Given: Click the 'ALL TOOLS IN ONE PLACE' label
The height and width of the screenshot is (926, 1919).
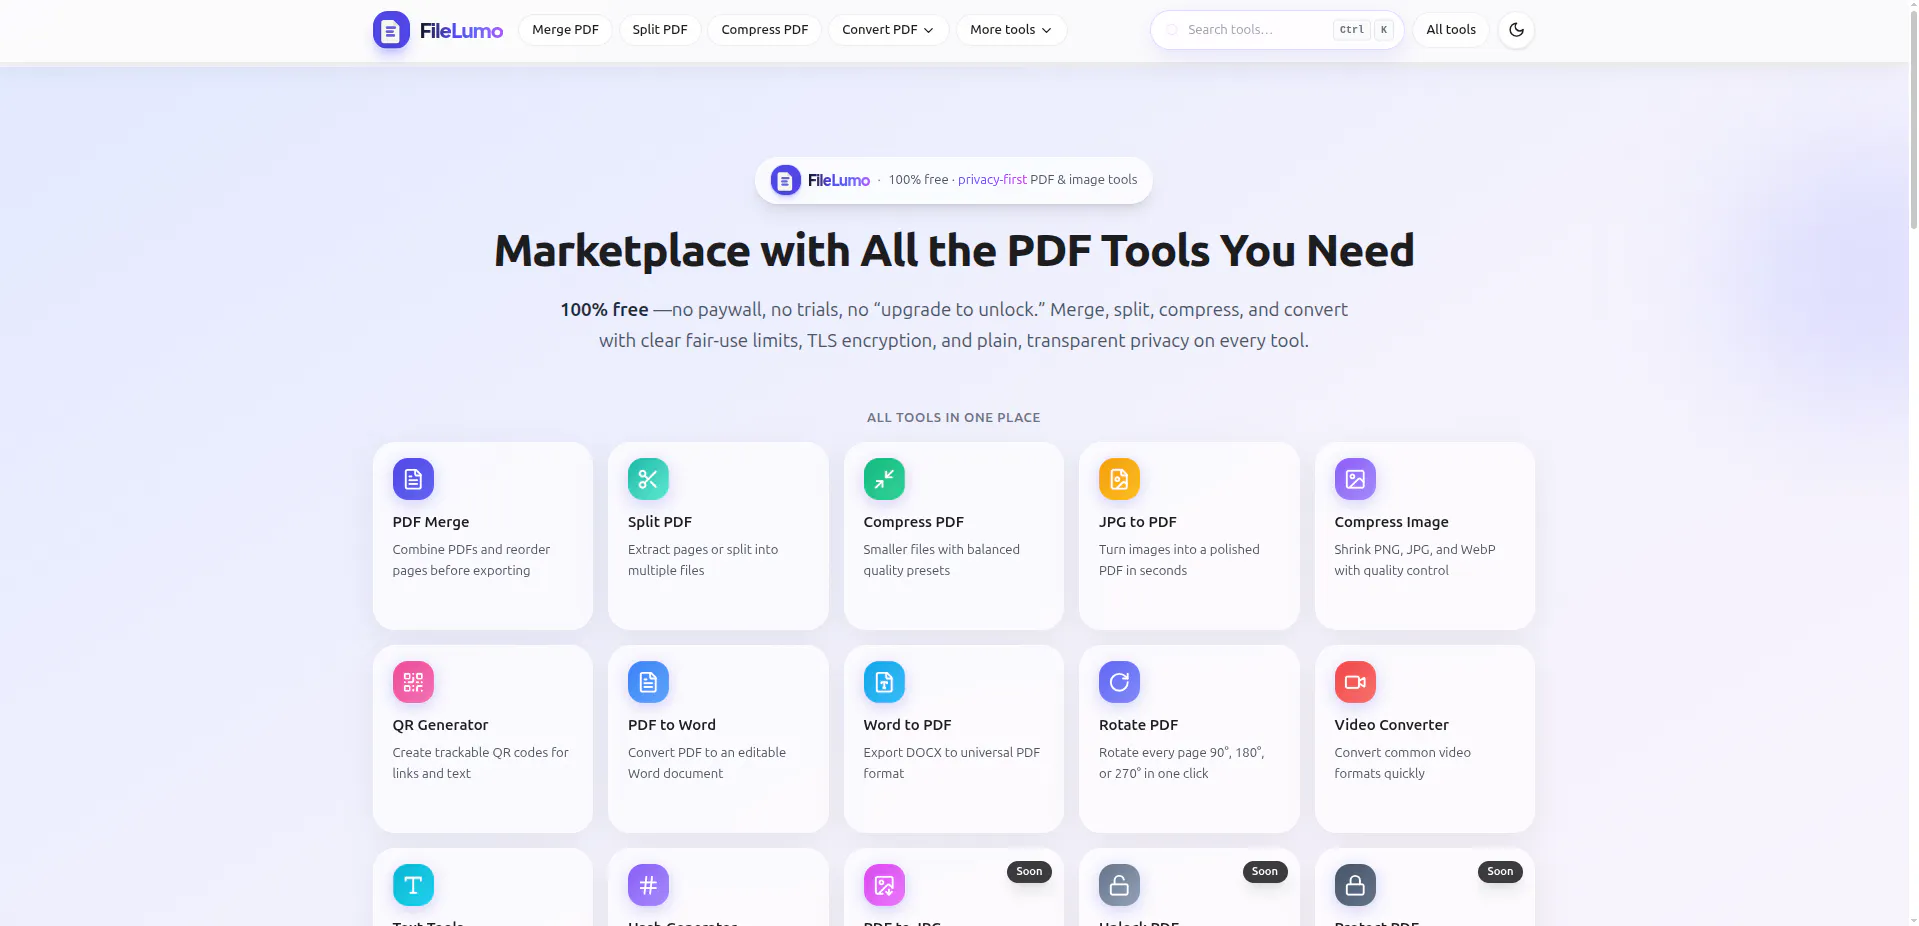Looking at the screenshot, I should point(954,418).
